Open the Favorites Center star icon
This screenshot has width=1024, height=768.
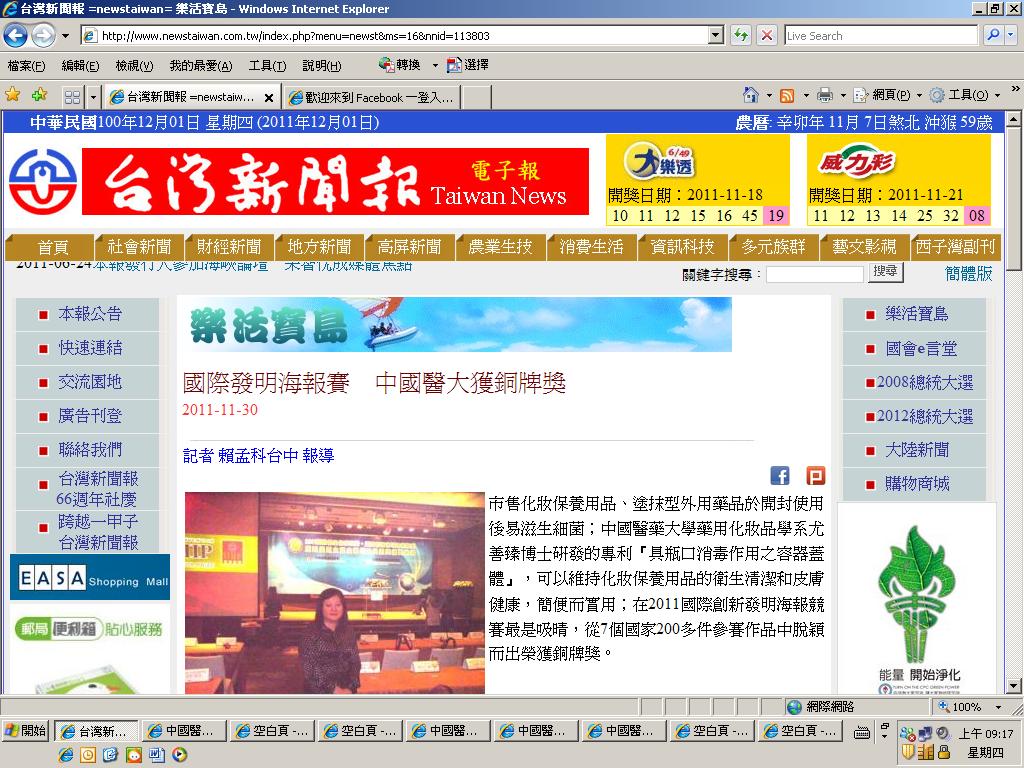(12, 95)
